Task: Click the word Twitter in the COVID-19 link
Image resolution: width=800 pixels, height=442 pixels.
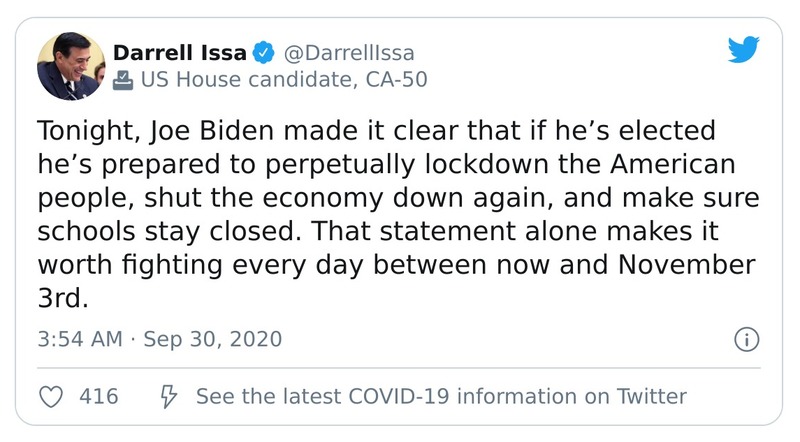Action: (650, 397)
